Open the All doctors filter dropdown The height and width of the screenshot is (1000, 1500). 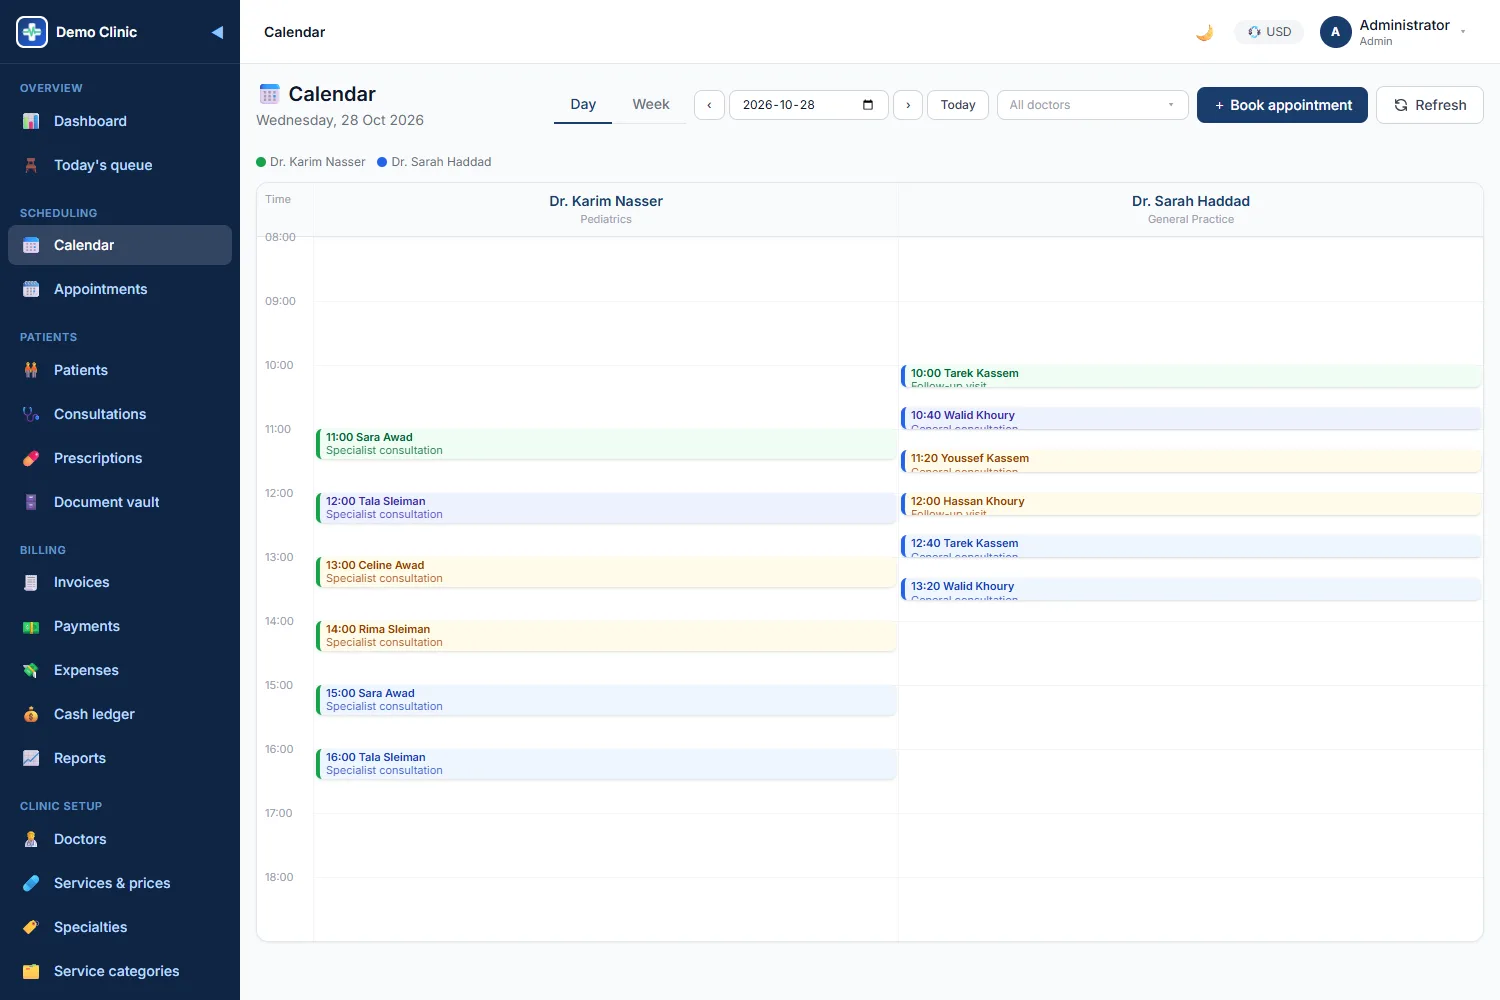1092,105
